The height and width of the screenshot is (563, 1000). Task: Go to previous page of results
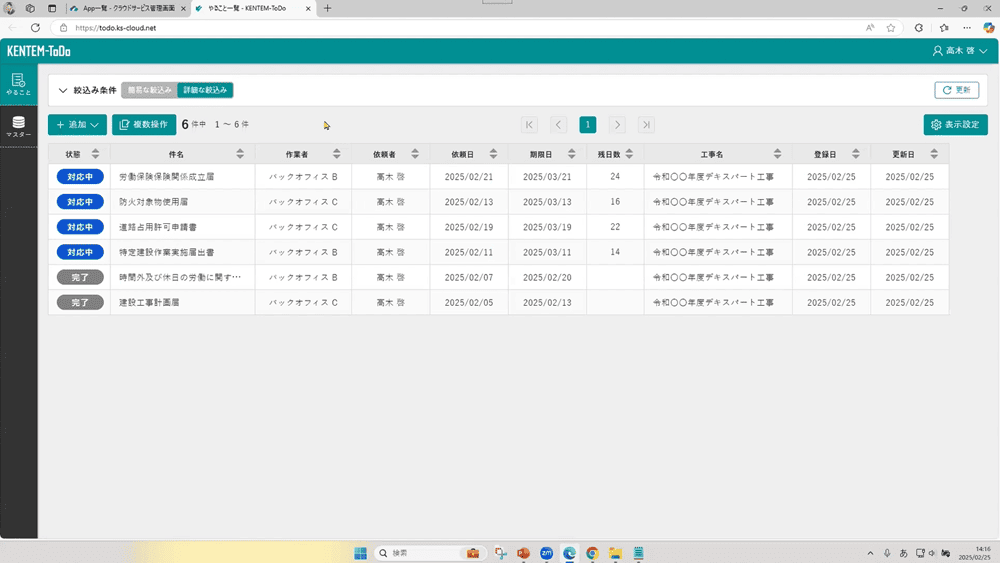tap(559, 125)
